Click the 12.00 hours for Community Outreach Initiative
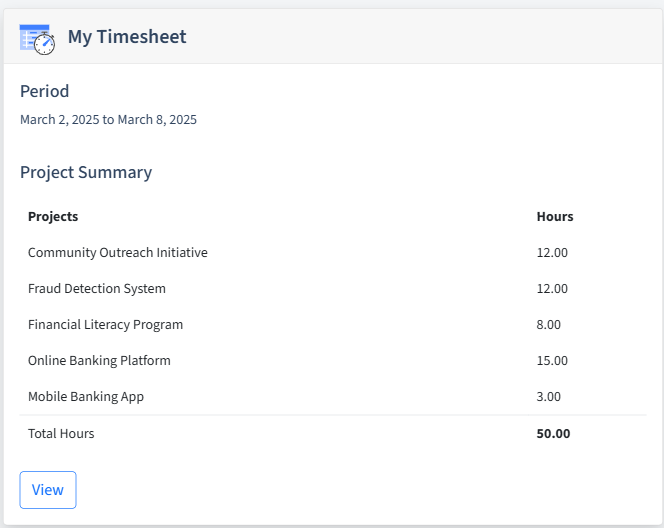664x528 pixels. [x=552, y=252]
